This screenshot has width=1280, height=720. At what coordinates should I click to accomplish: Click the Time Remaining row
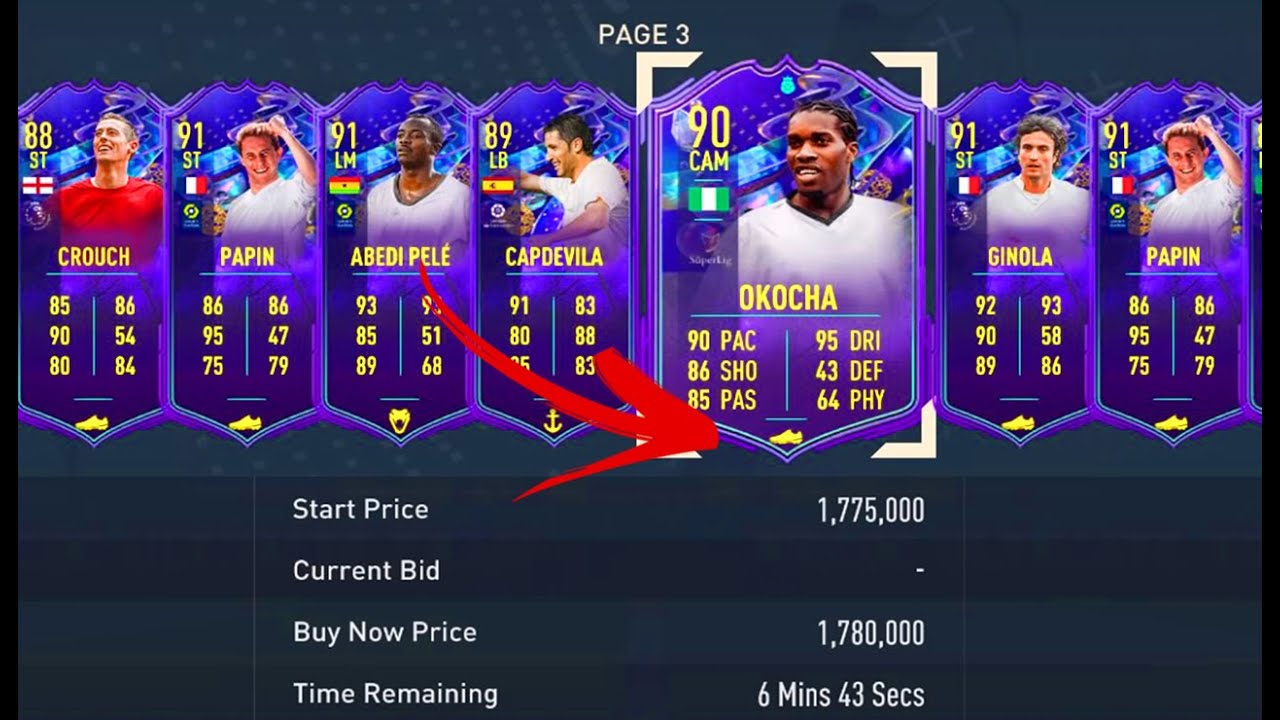(x=608, y=693)
